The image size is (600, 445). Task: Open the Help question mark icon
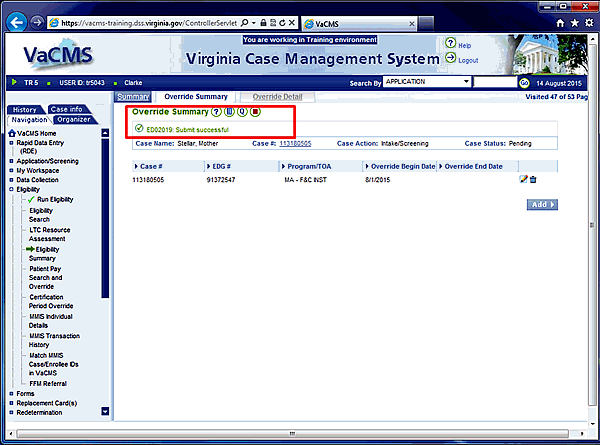point(451,45)
